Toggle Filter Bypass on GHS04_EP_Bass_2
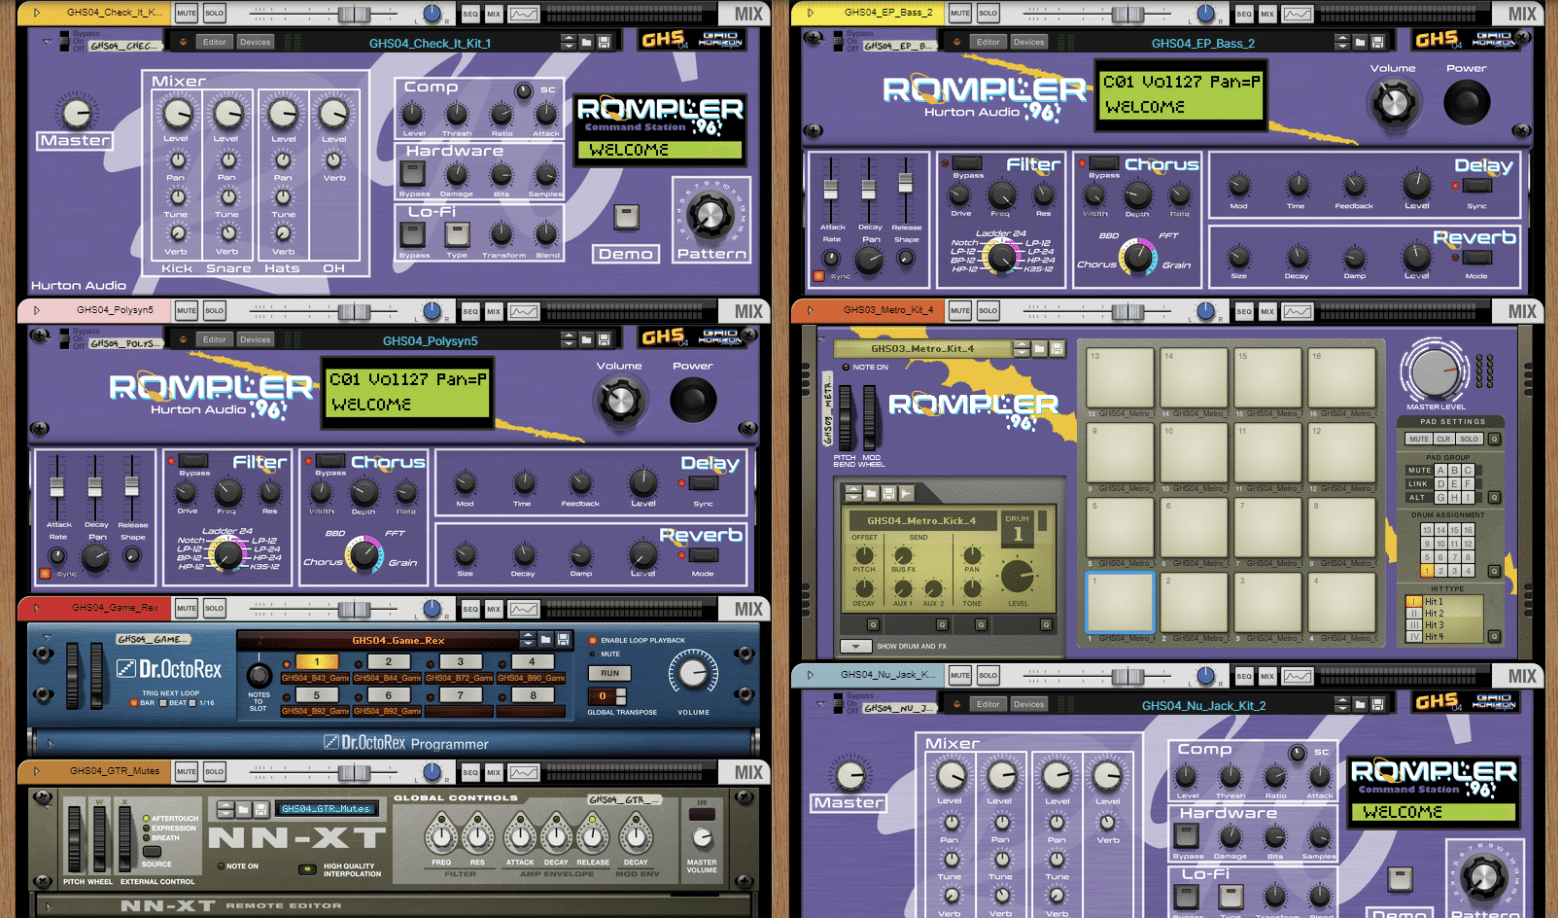 [x=967, y=162]
